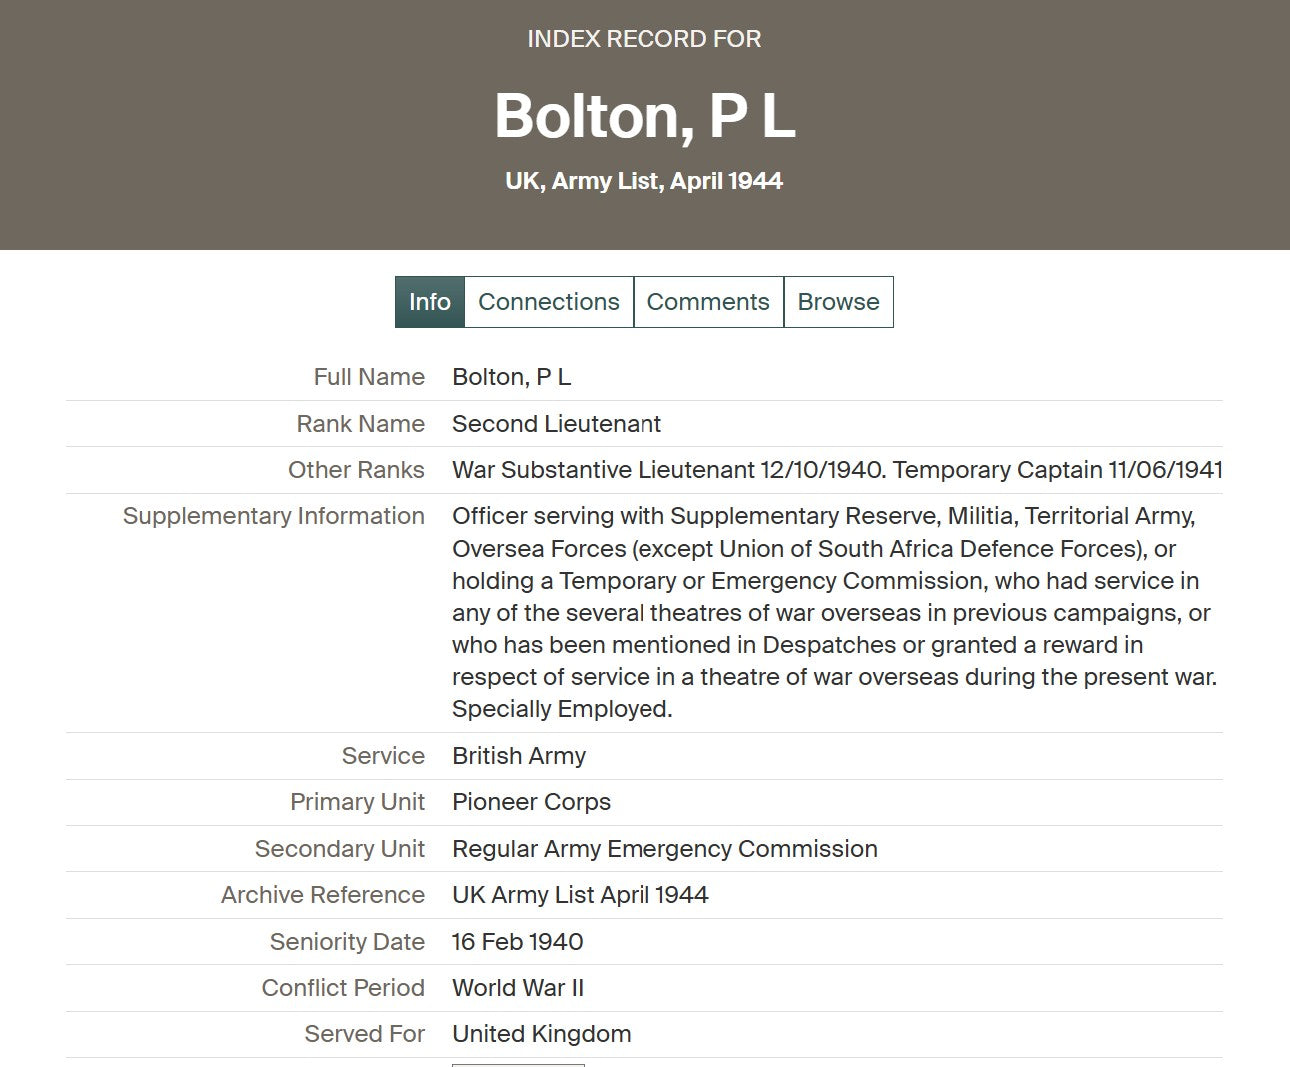The width and height of the screenshot is (1290, 1067).
Task: Click the Bolton, P L page heading
Action: tap(645, 116)
